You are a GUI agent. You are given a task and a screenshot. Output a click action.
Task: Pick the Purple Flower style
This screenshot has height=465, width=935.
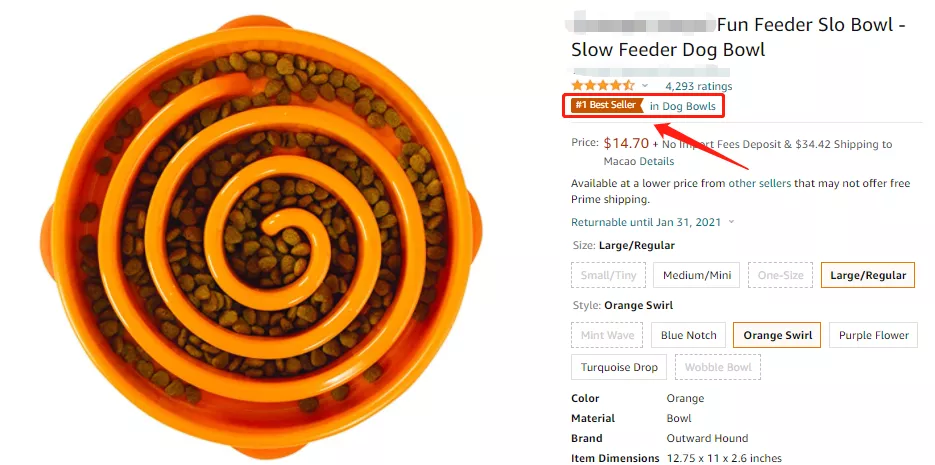874,335
